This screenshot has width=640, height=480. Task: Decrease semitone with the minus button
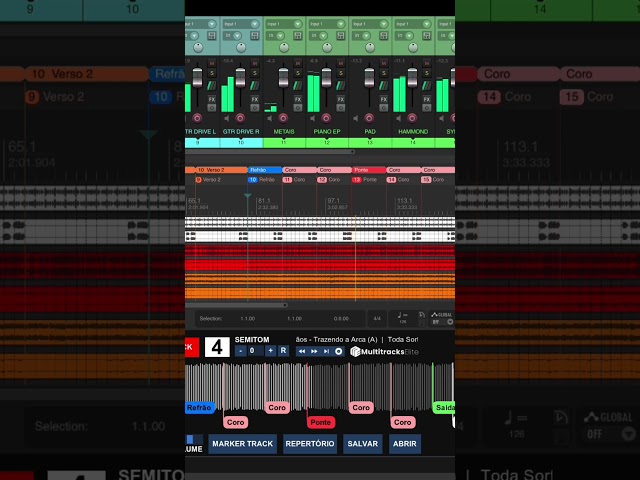click(x=241, y=351)
